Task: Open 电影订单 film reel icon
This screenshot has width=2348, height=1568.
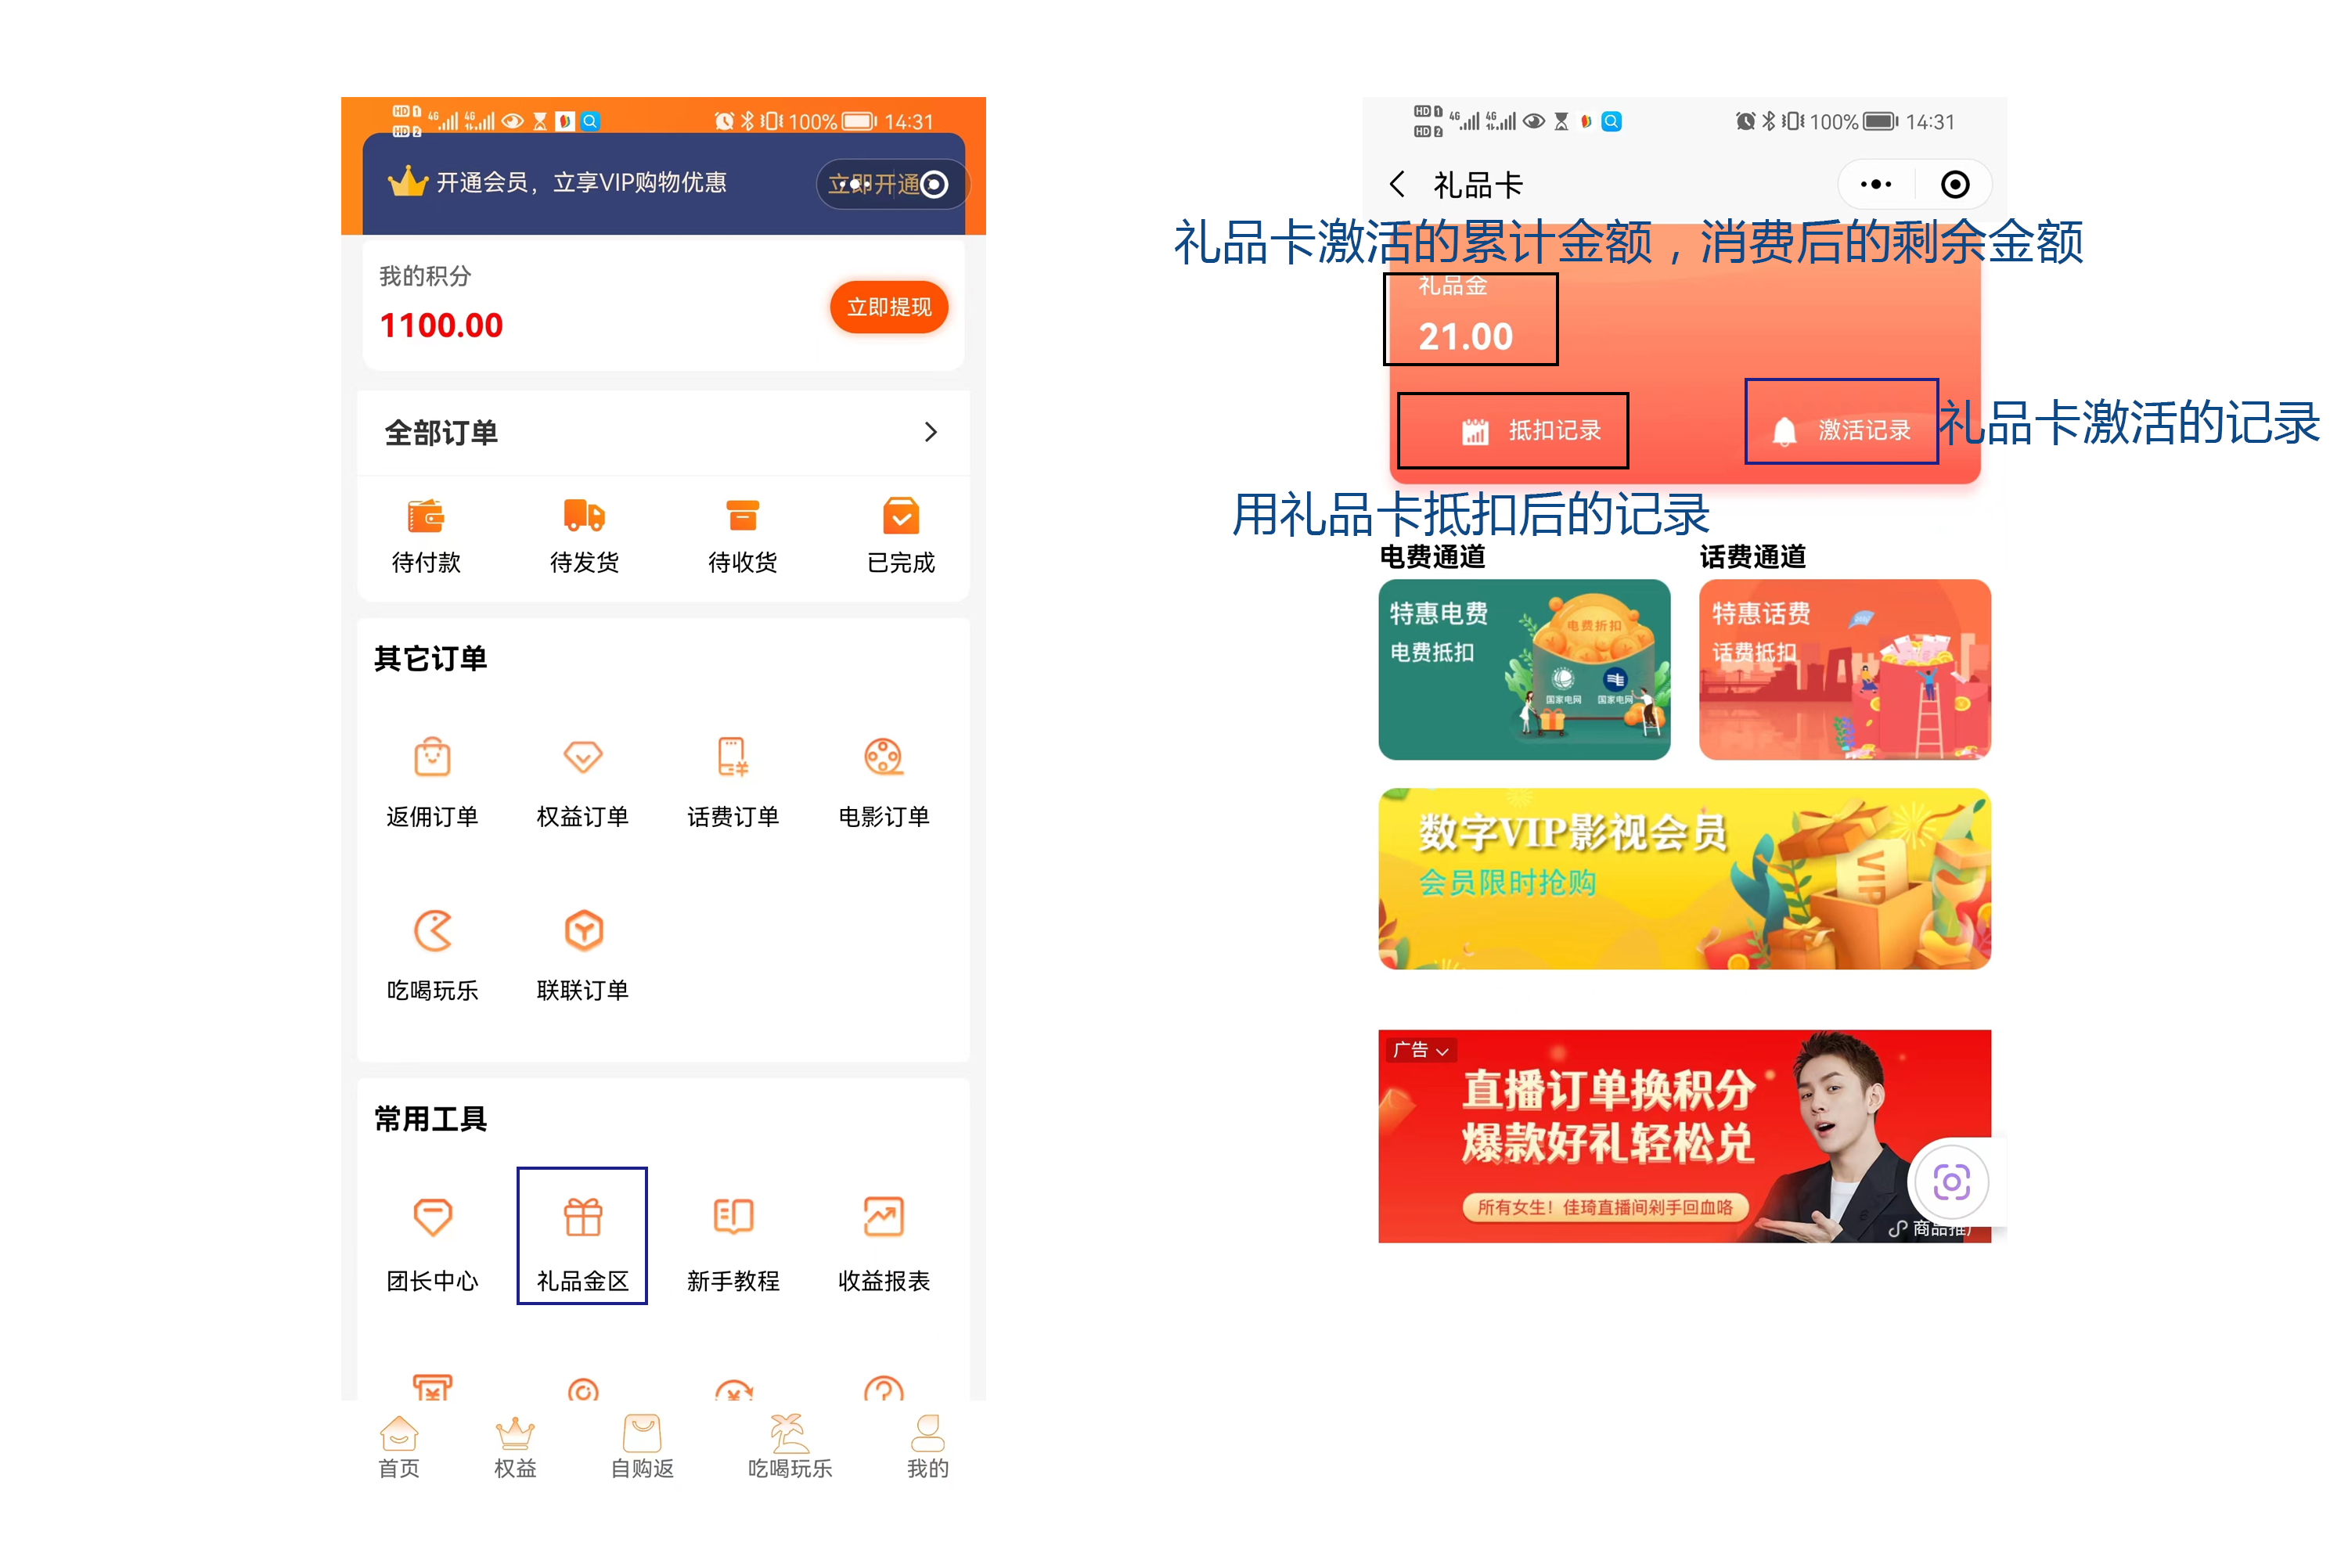Action: [x=884, y=757]
